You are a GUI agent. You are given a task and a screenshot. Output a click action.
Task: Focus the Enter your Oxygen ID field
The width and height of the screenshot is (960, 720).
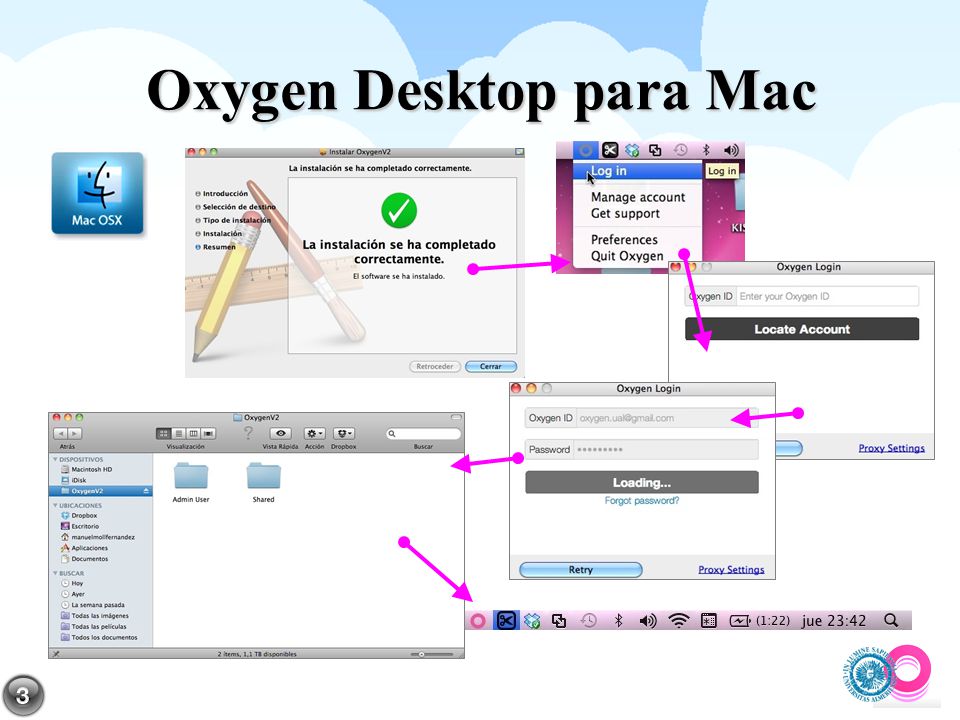pos(827,296)
